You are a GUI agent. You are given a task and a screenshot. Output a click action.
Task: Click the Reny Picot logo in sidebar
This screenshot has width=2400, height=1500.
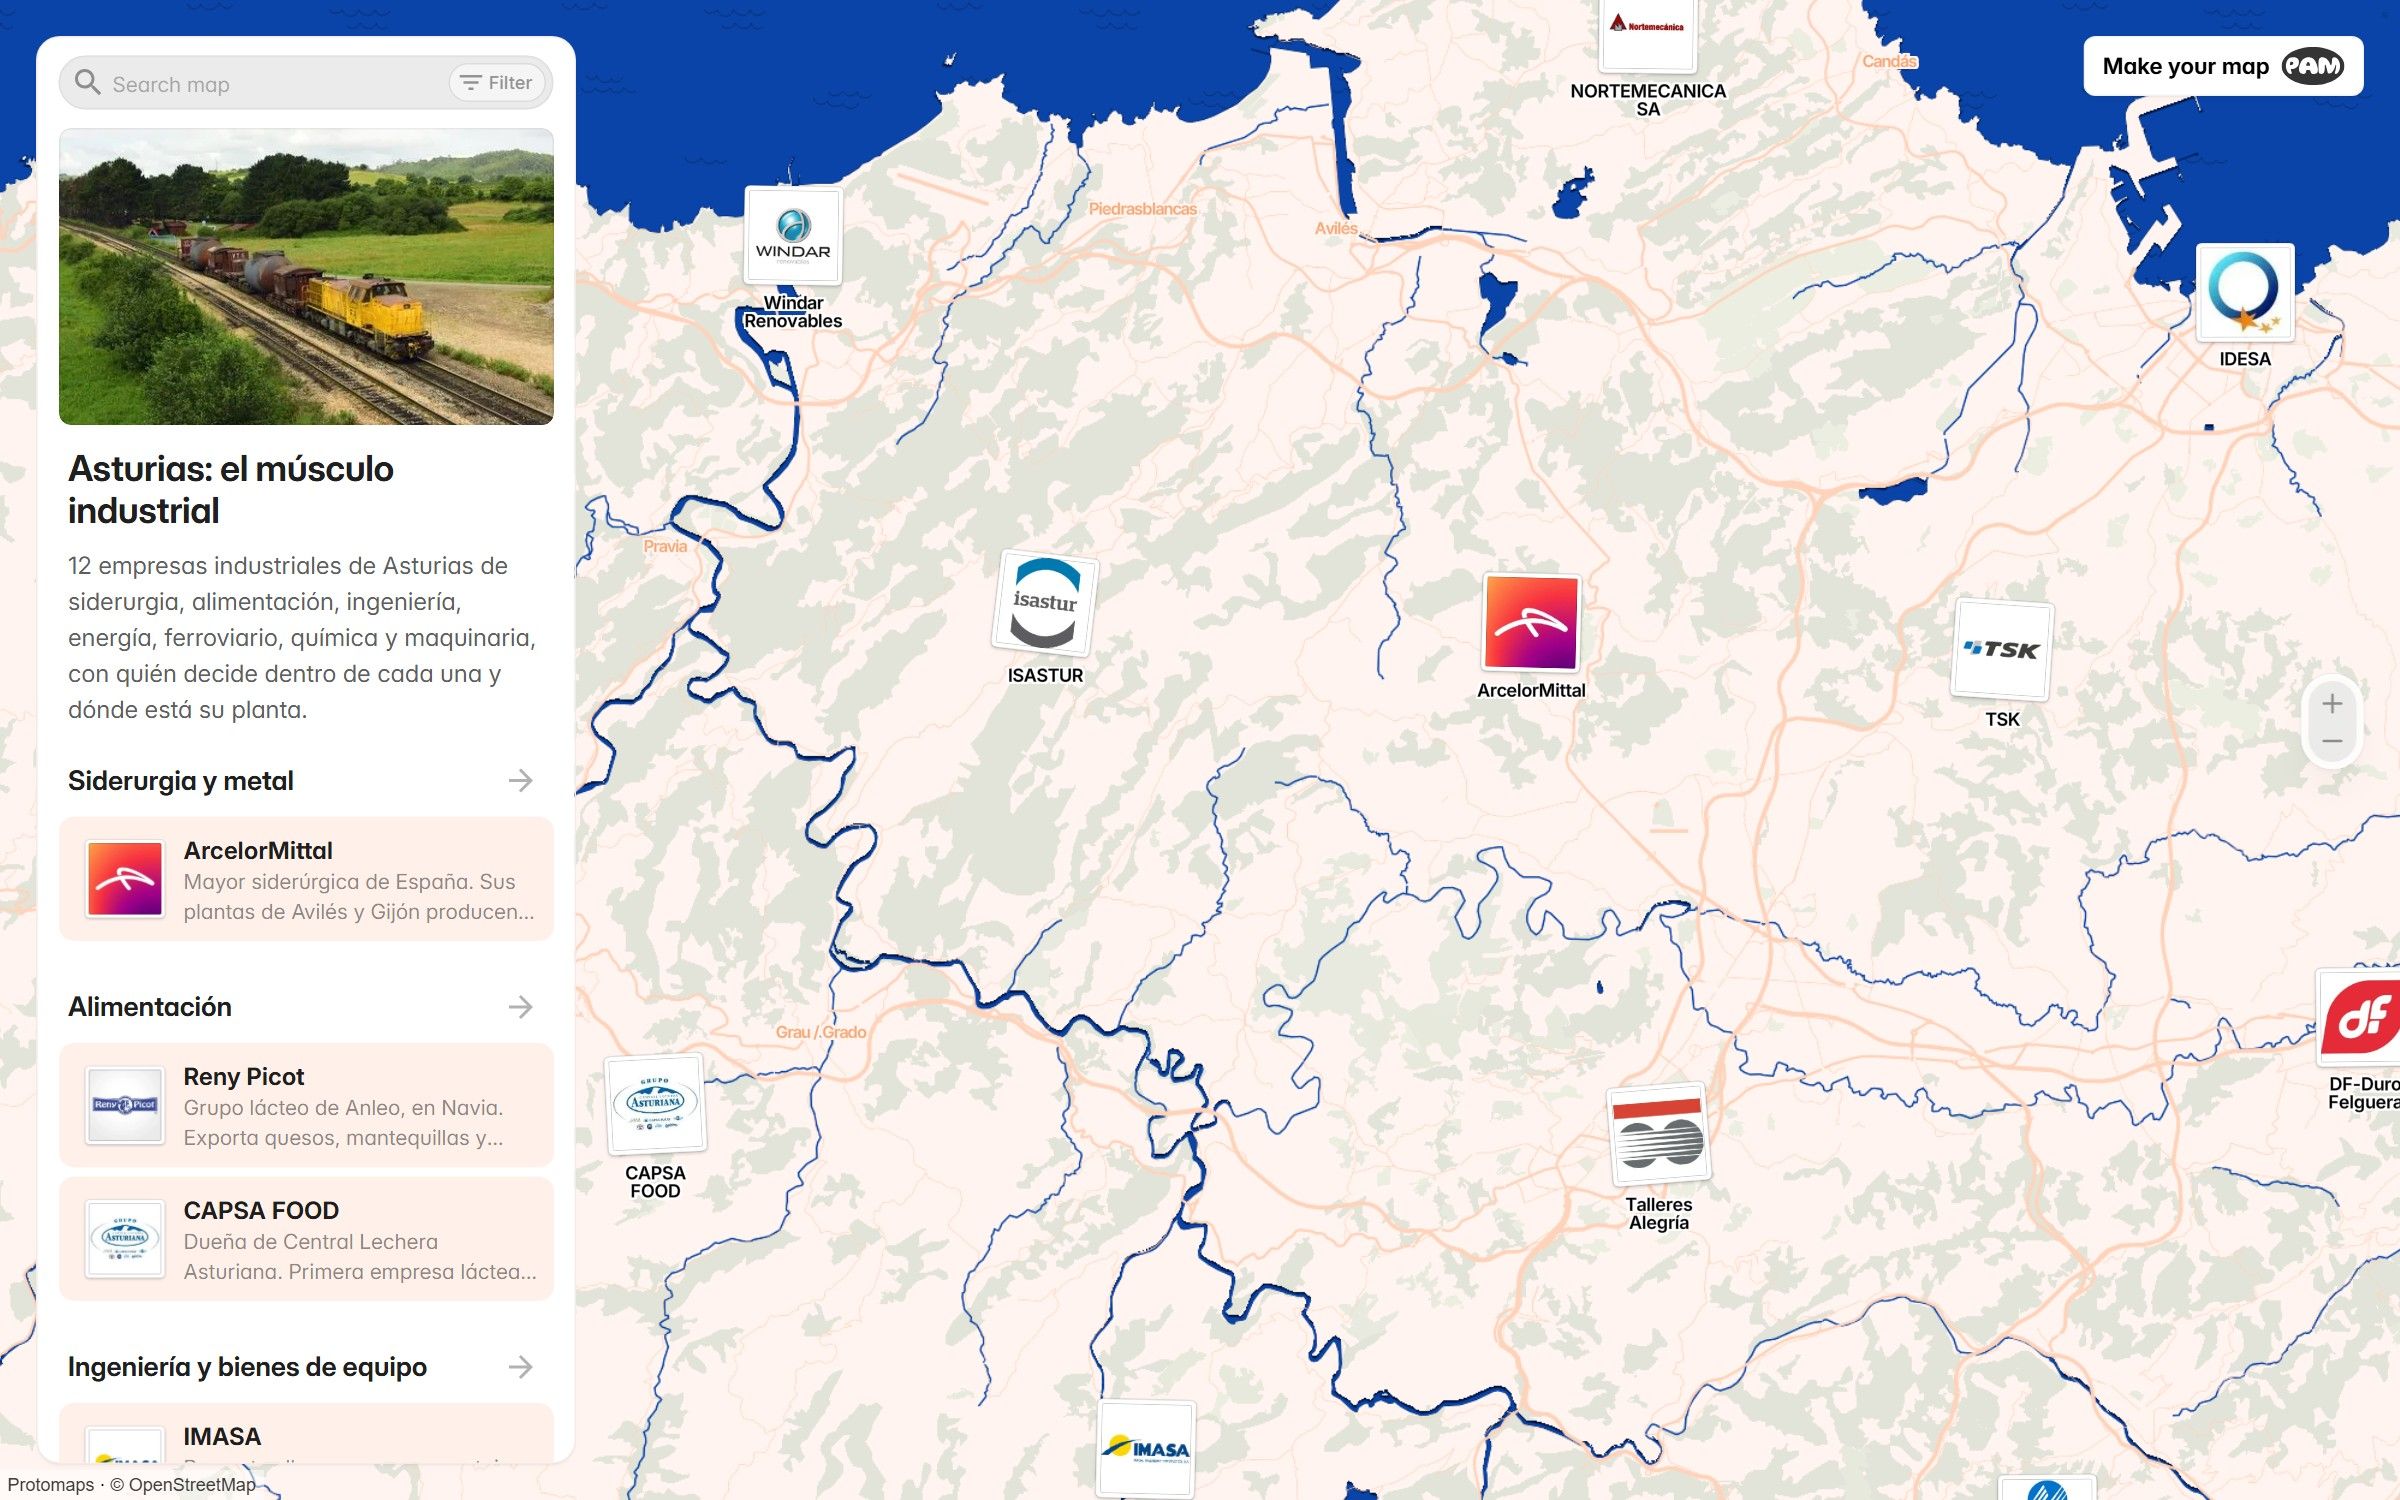tap(125, 1105)
